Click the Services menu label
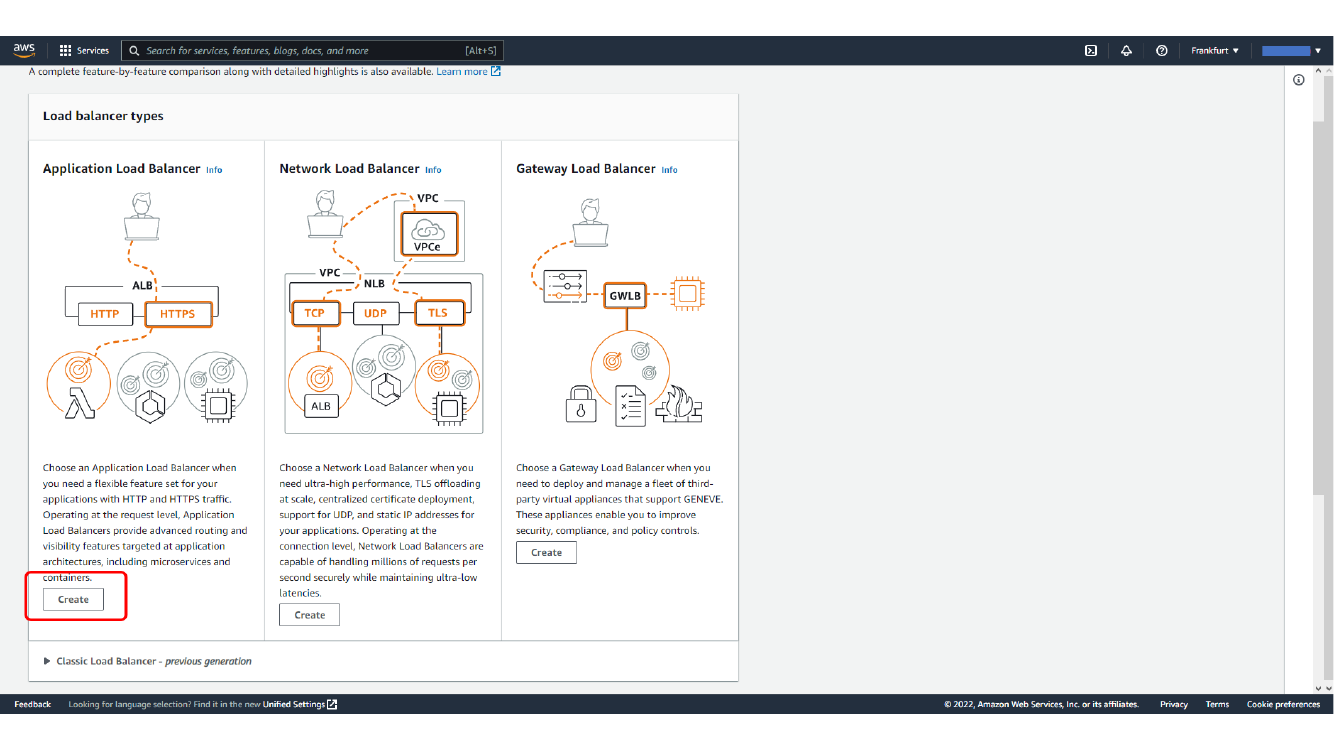Screen dimensions: 1334x750 pyautogui.click(x=93, y=50)
